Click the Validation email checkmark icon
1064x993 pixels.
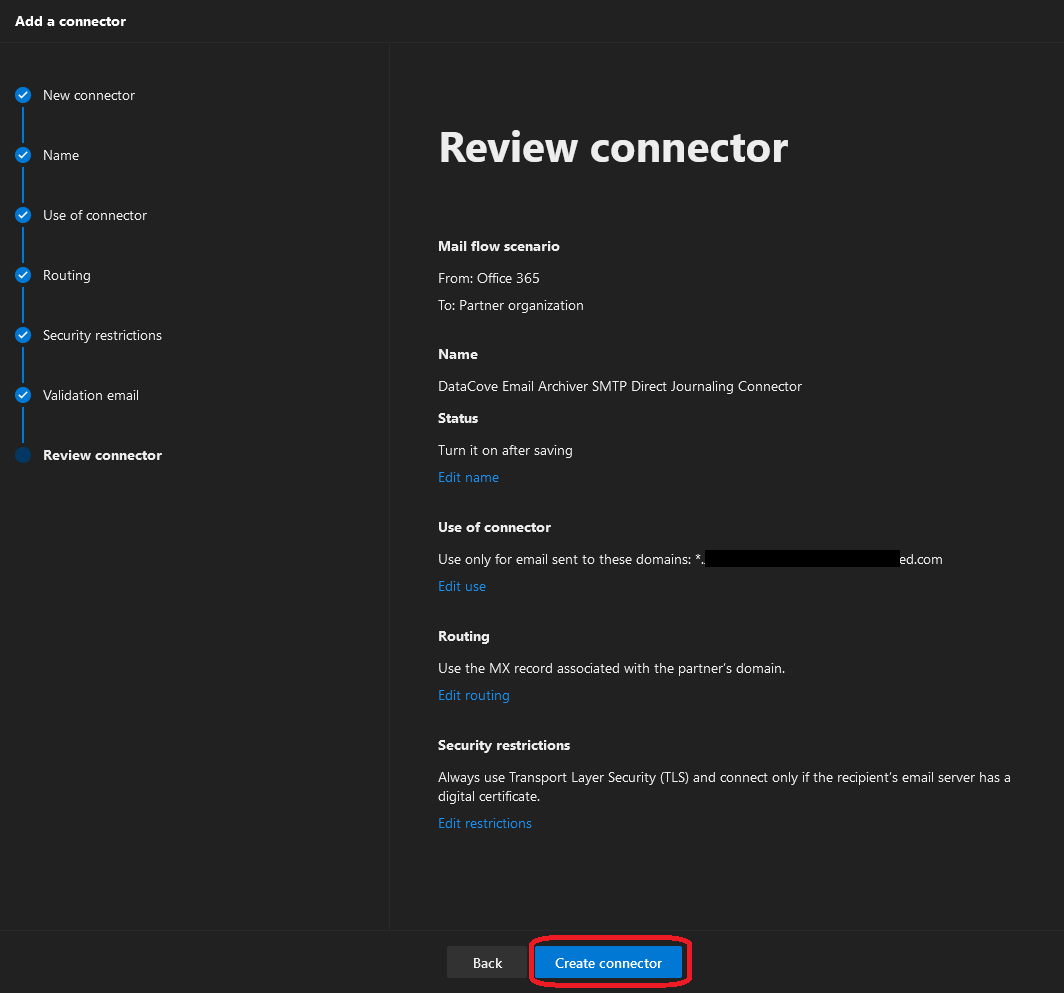23,395
